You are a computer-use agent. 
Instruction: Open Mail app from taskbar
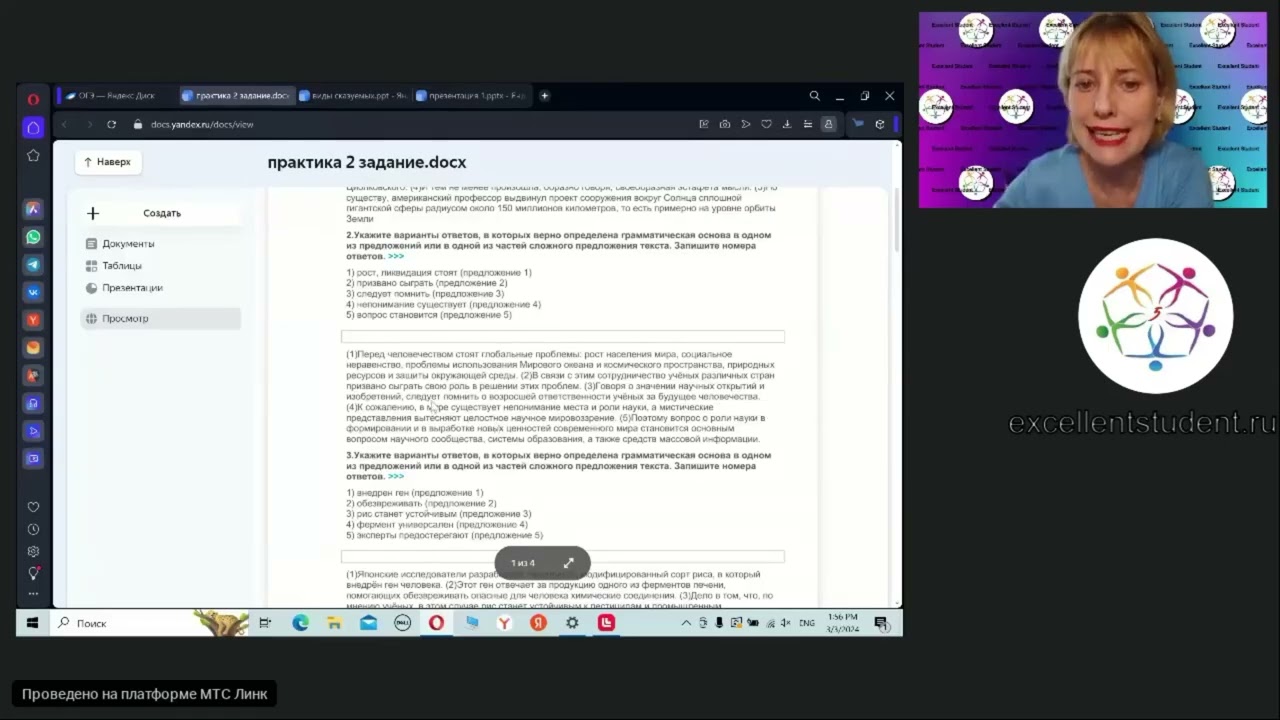coord(368,623)
